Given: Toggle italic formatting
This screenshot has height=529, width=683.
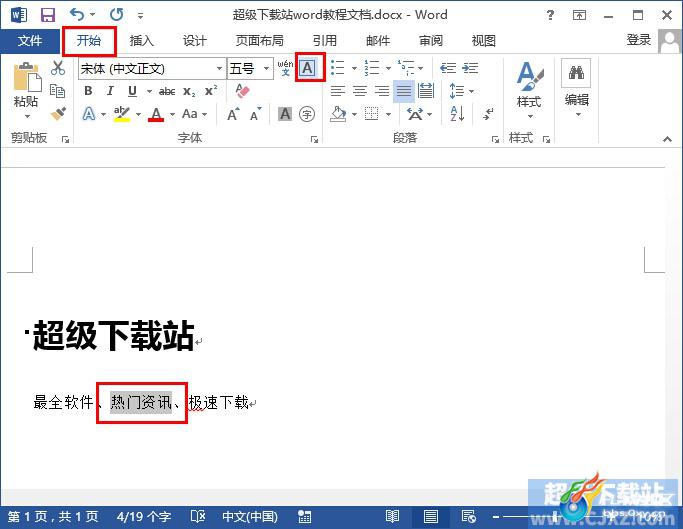Looking at the screenshot, I should coord(110,91).
